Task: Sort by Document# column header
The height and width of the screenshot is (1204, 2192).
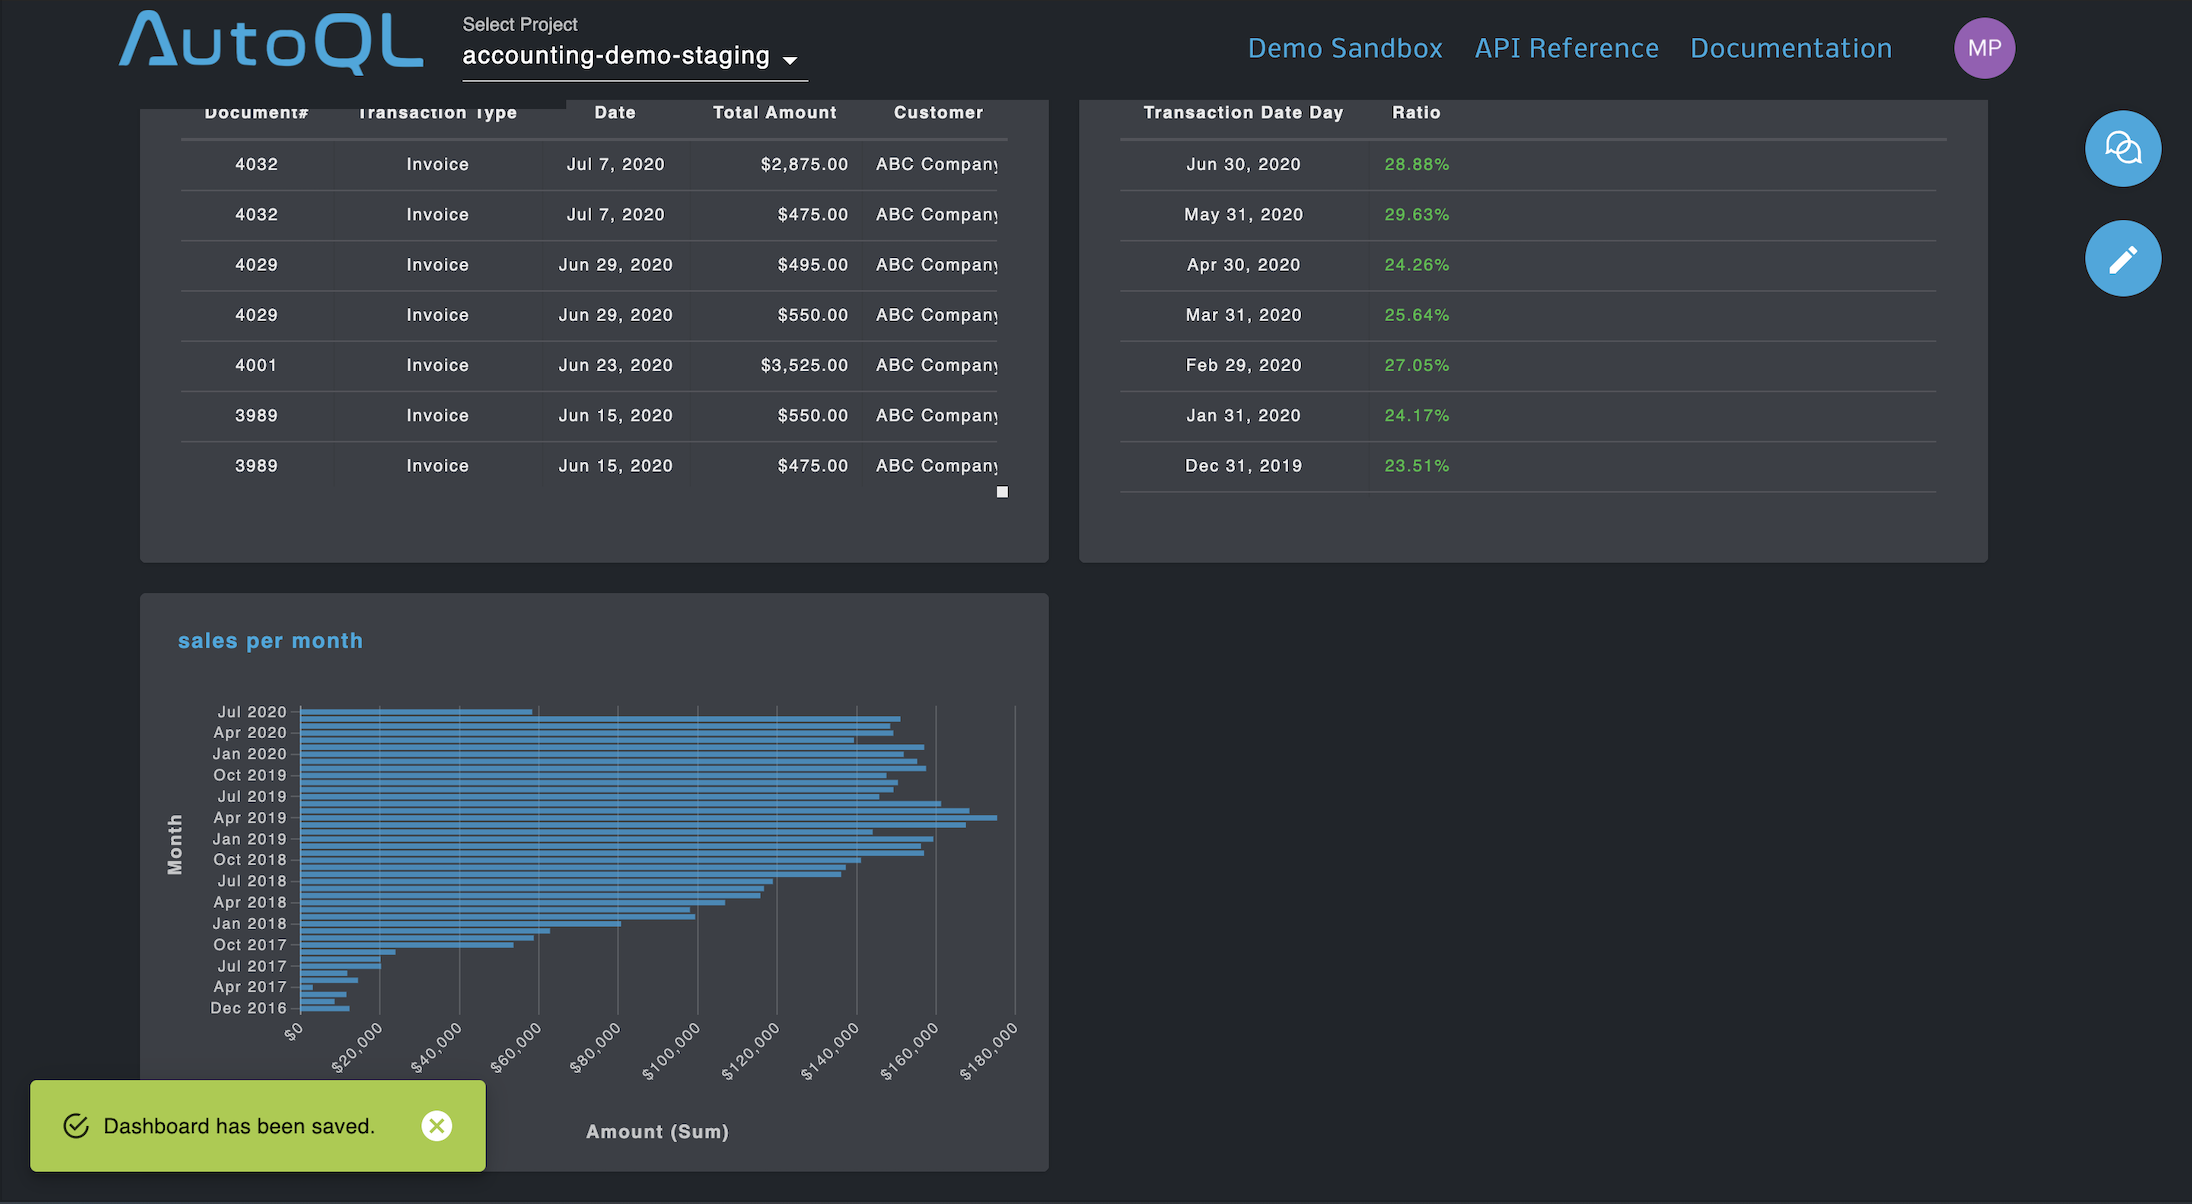Action: 256,113
